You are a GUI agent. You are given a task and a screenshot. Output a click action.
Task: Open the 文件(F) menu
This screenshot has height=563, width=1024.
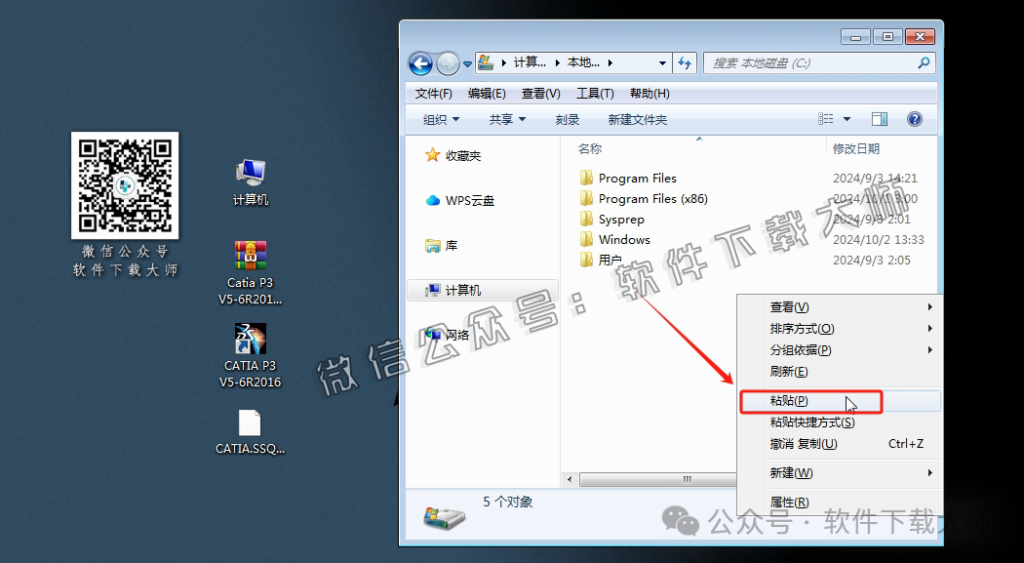[434, 93]
